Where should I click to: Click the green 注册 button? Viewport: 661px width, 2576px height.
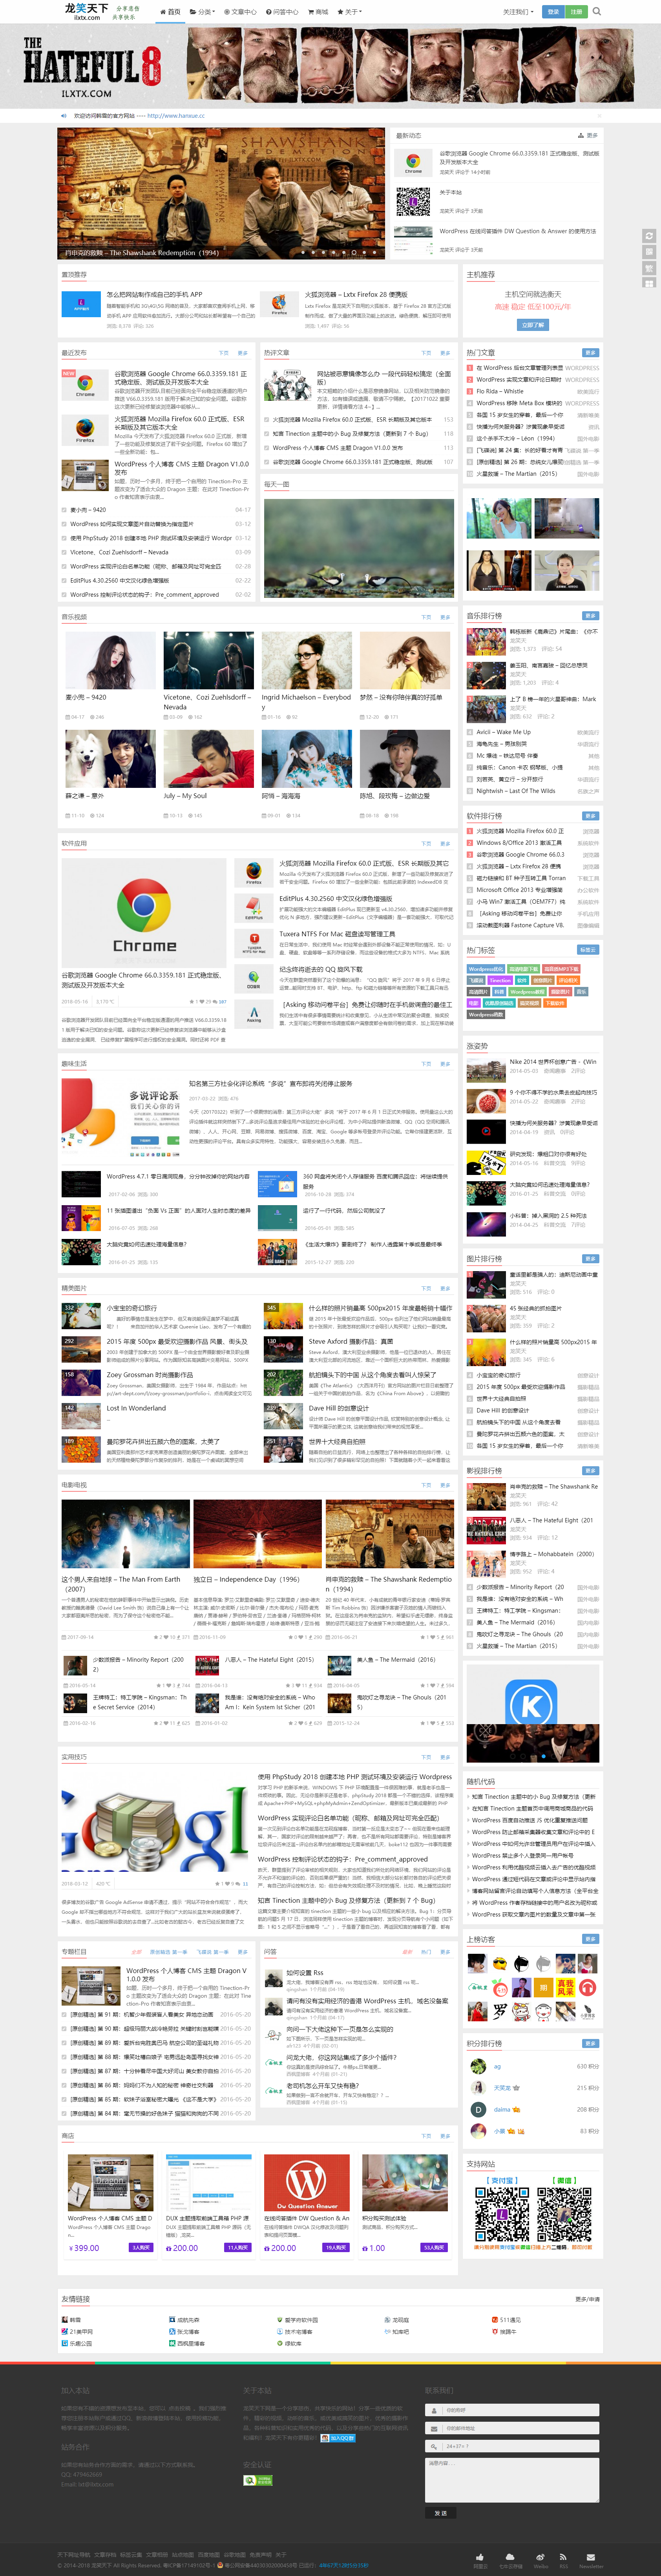(x=576, y=12)
